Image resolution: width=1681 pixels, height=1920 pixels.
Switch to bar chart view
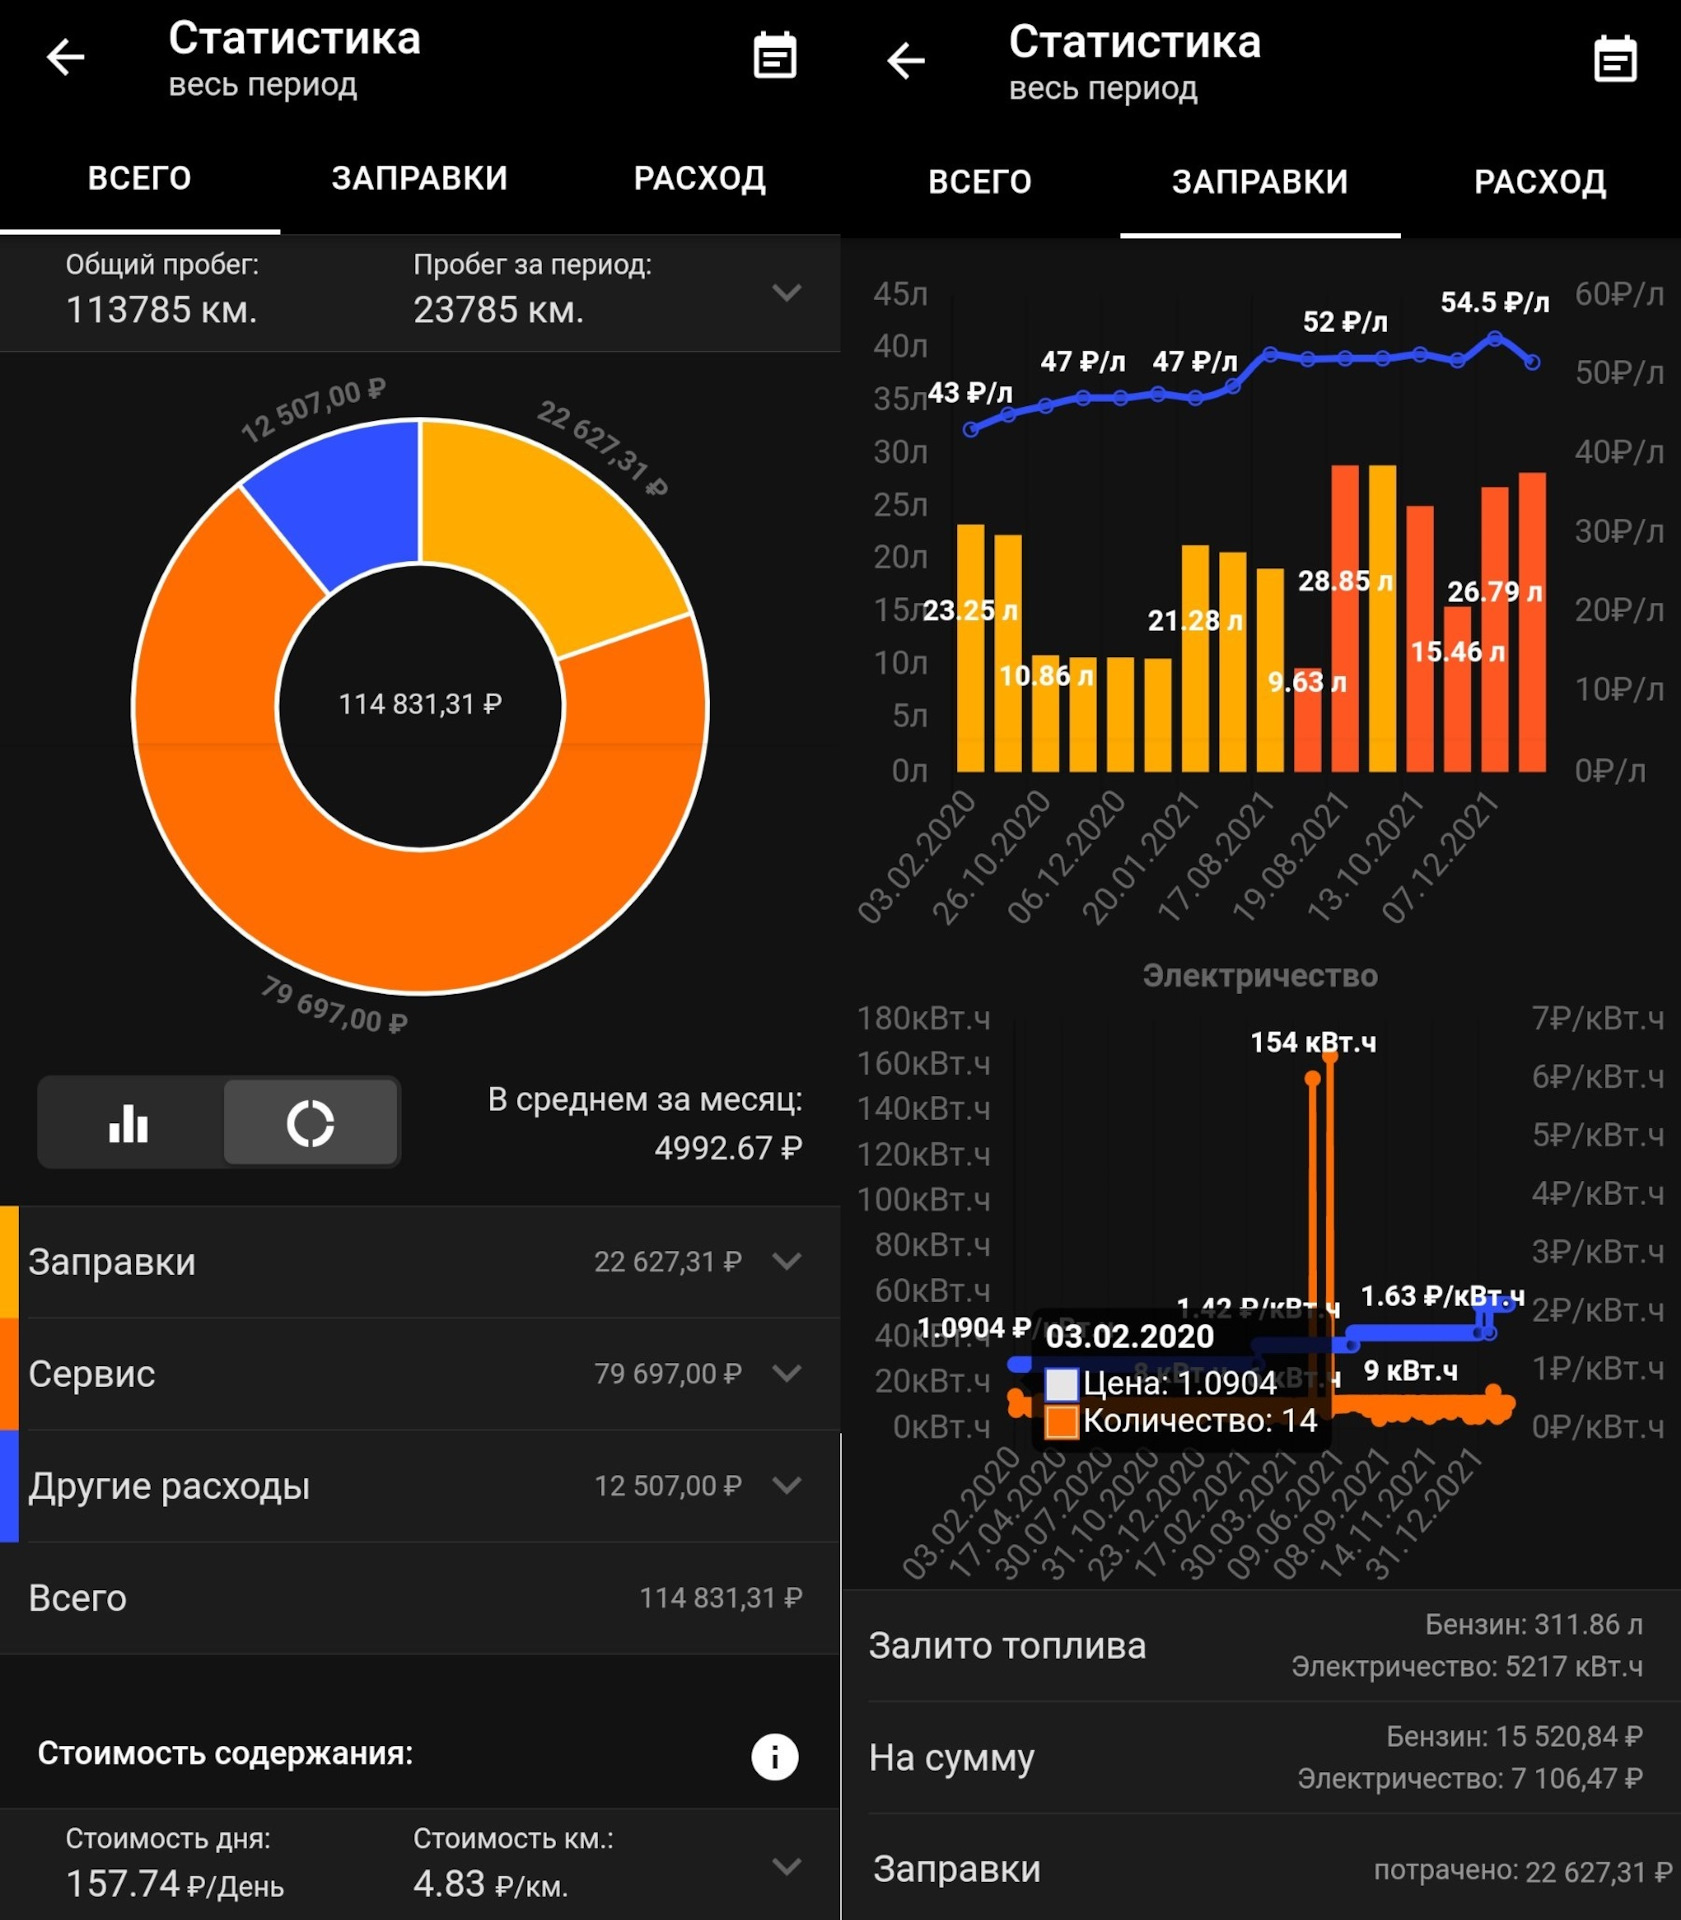[x=130, y=1122]
